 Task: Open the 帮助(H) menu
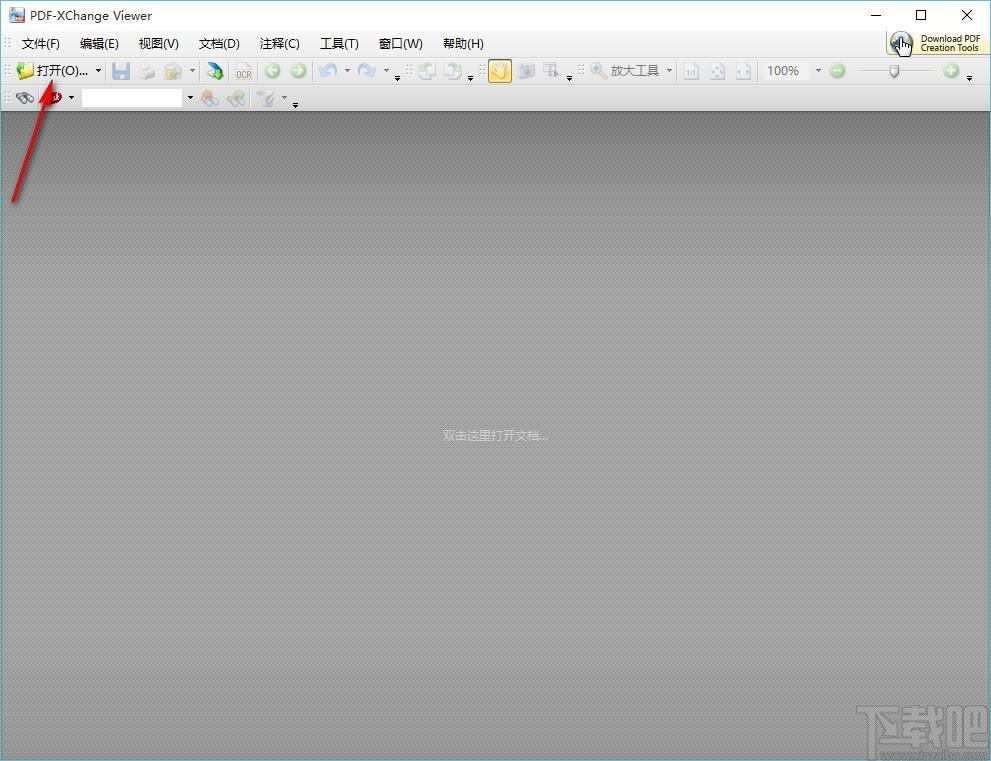463,44
